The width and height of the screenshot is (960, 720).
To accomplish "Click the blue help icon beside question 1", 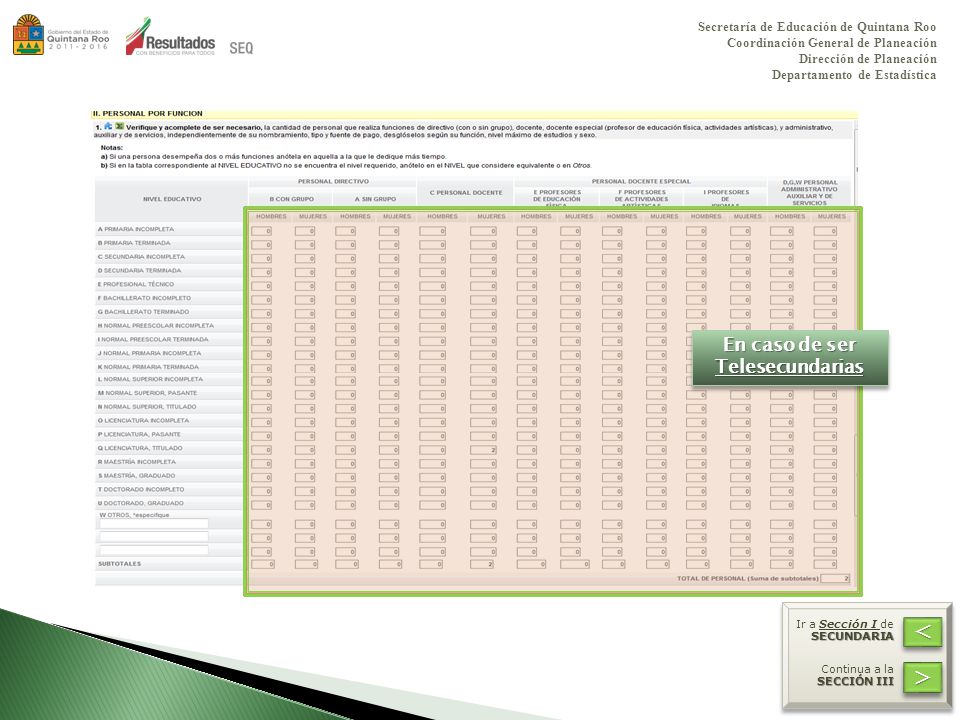I will [x=108, y=126].
